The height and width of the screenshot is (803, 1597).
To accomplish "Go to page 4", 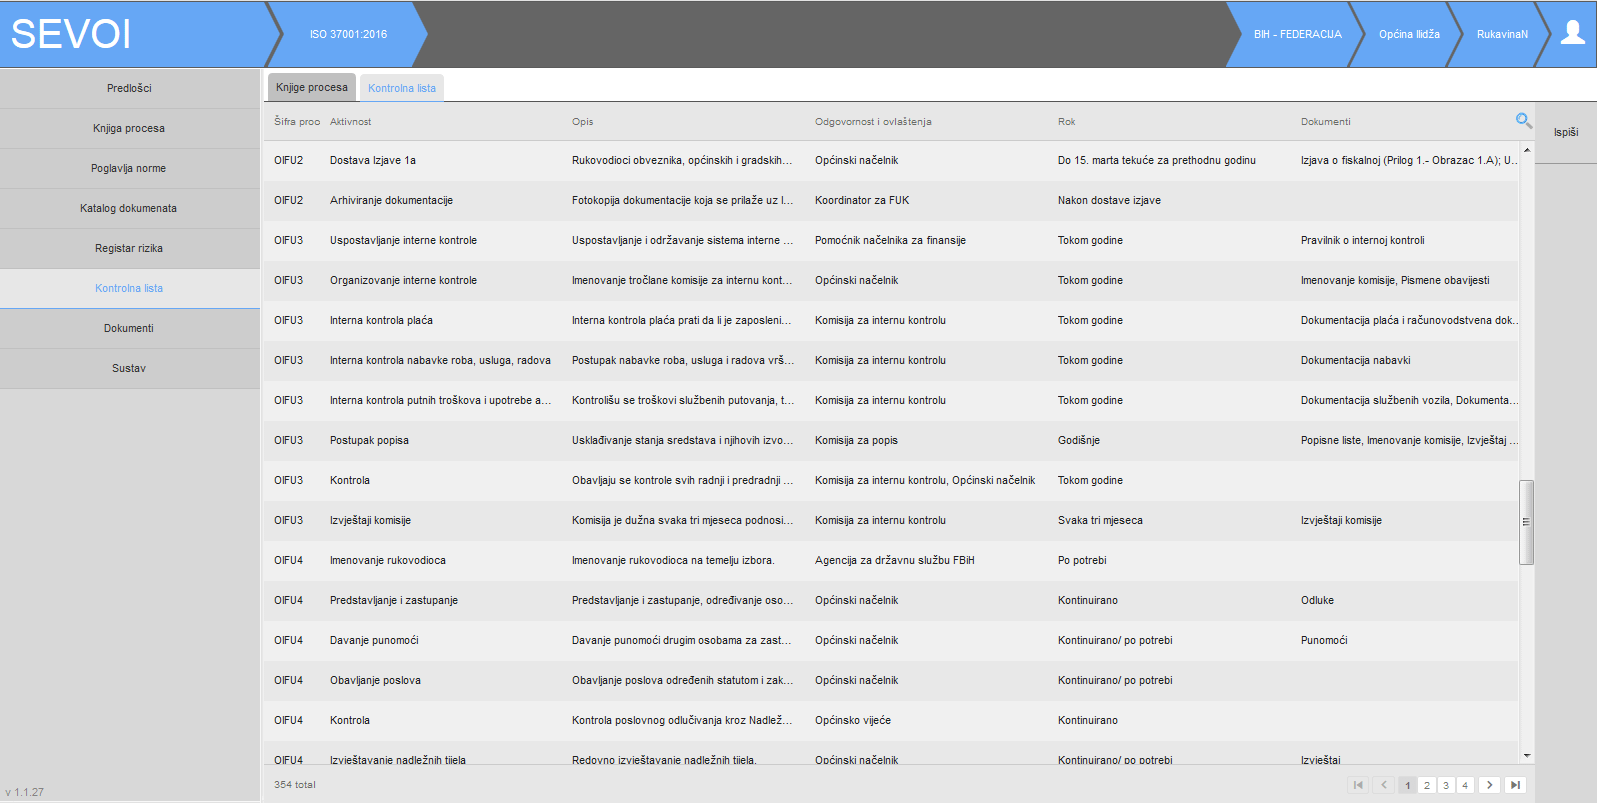I will [1465, 785].
